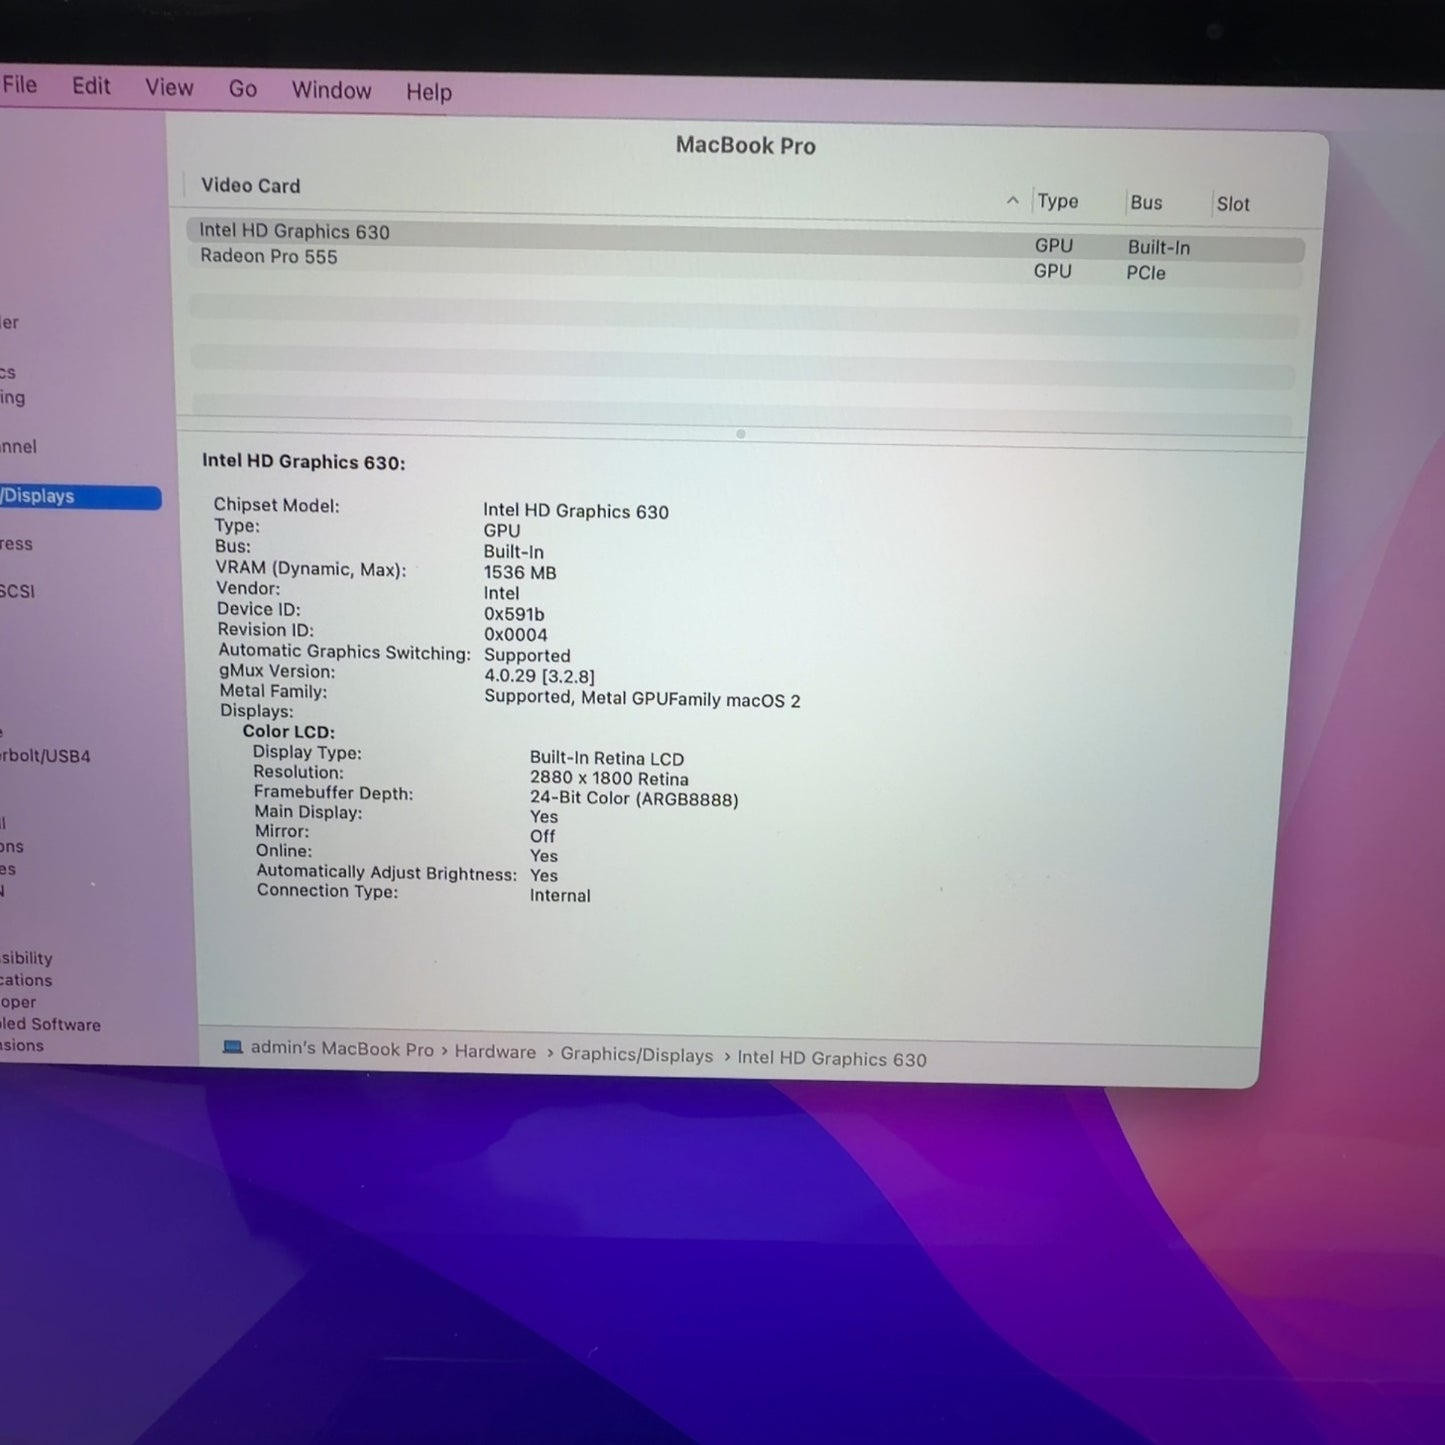Click the Video Card column header
Screen dimensions: 1445x1445
pos(251,186)
